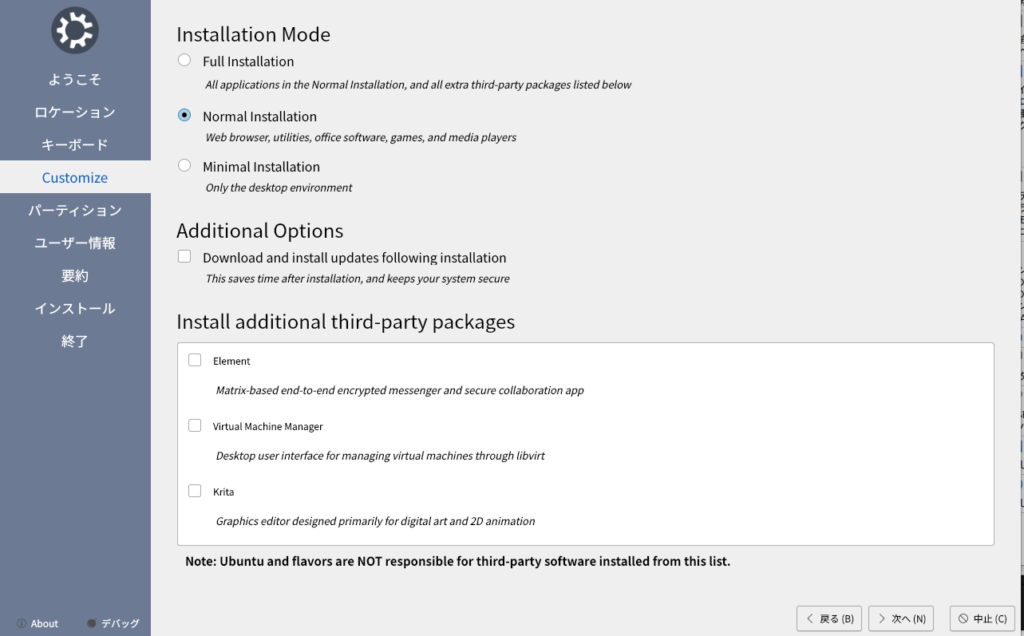Tick the Virtual Machine Manager checkbox
1024x636 pixels.
pyautogui.click(x=195, y=425)
